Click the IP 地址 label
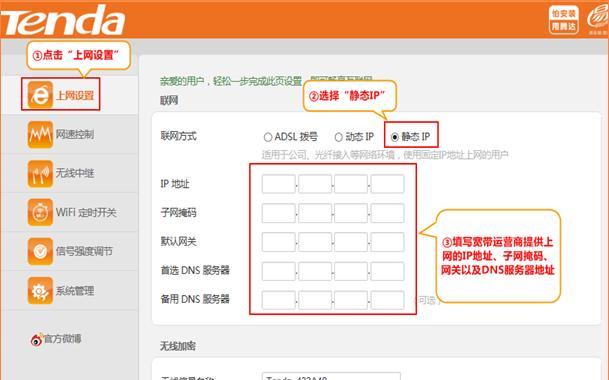 [175, 184]
